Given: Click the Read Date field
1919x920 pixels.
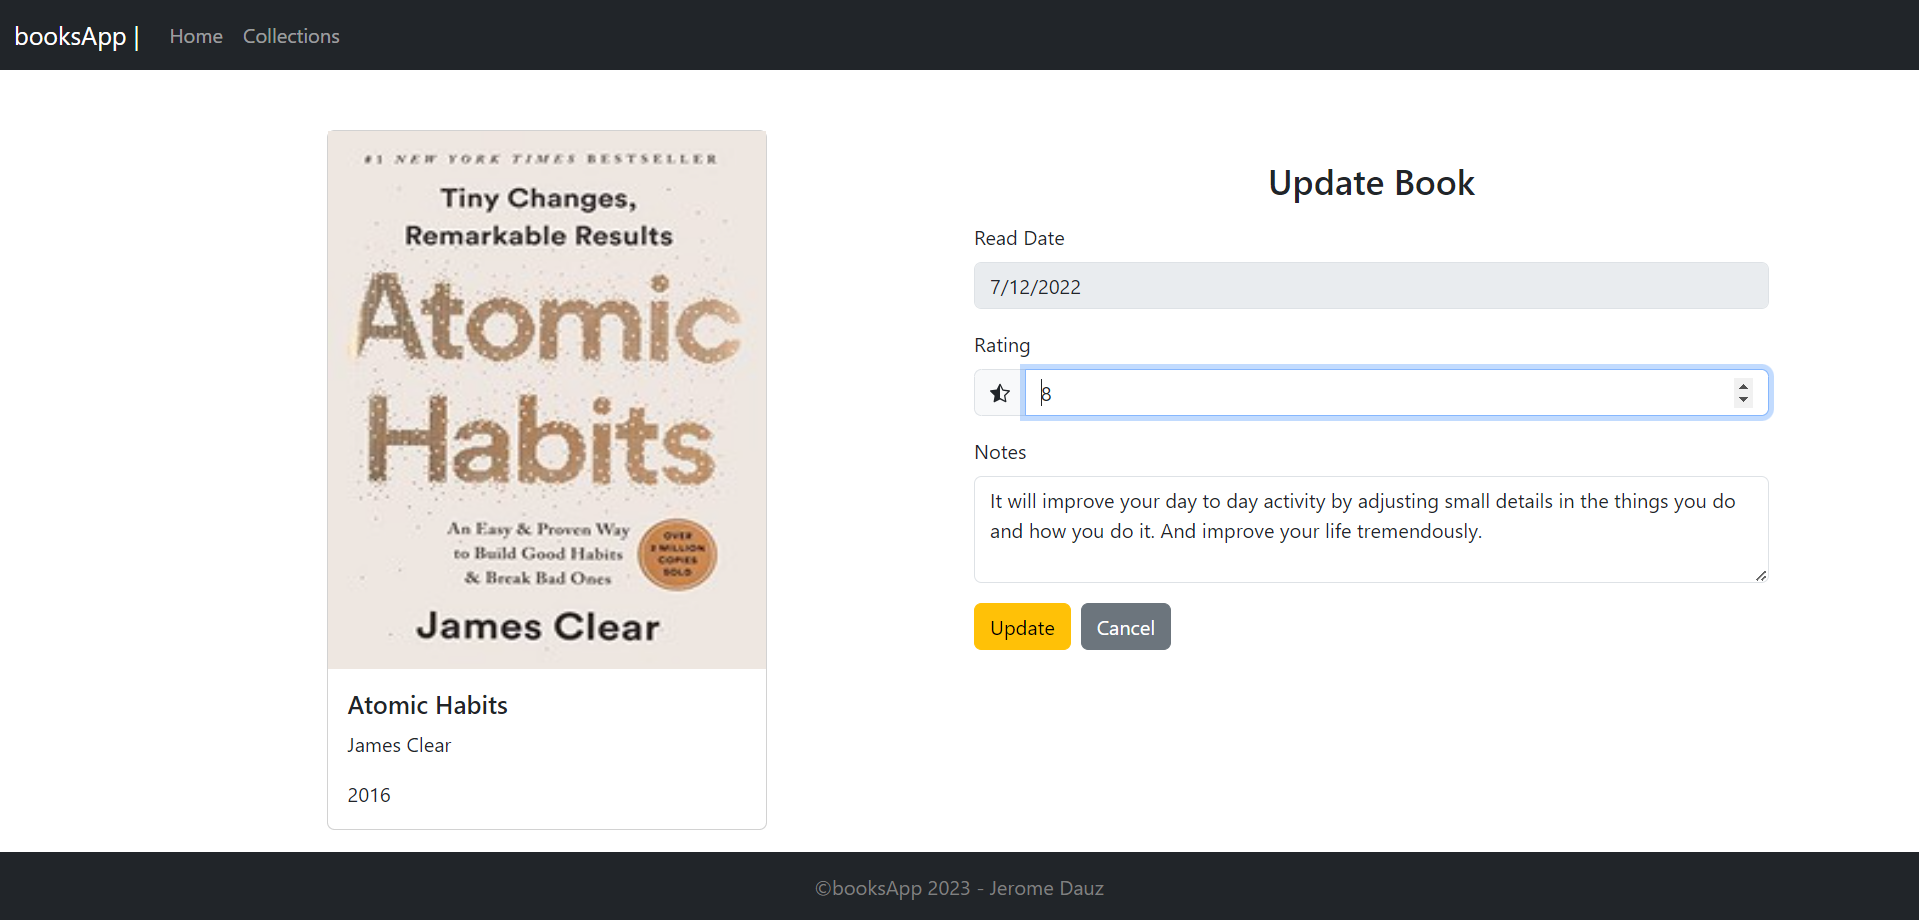Looking at the screenshot, I should (1371, 286).
